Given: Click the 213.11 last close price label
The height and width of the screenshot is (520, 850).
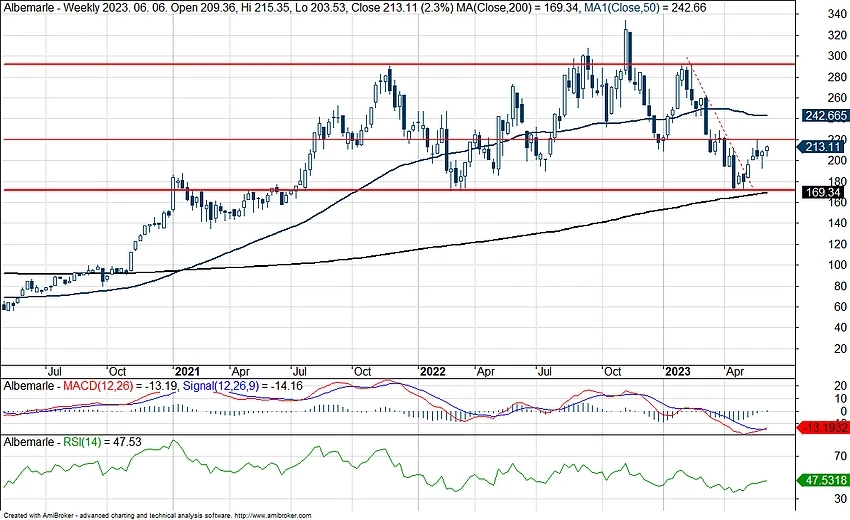Looking at the screenshot, I should [822, 147].
